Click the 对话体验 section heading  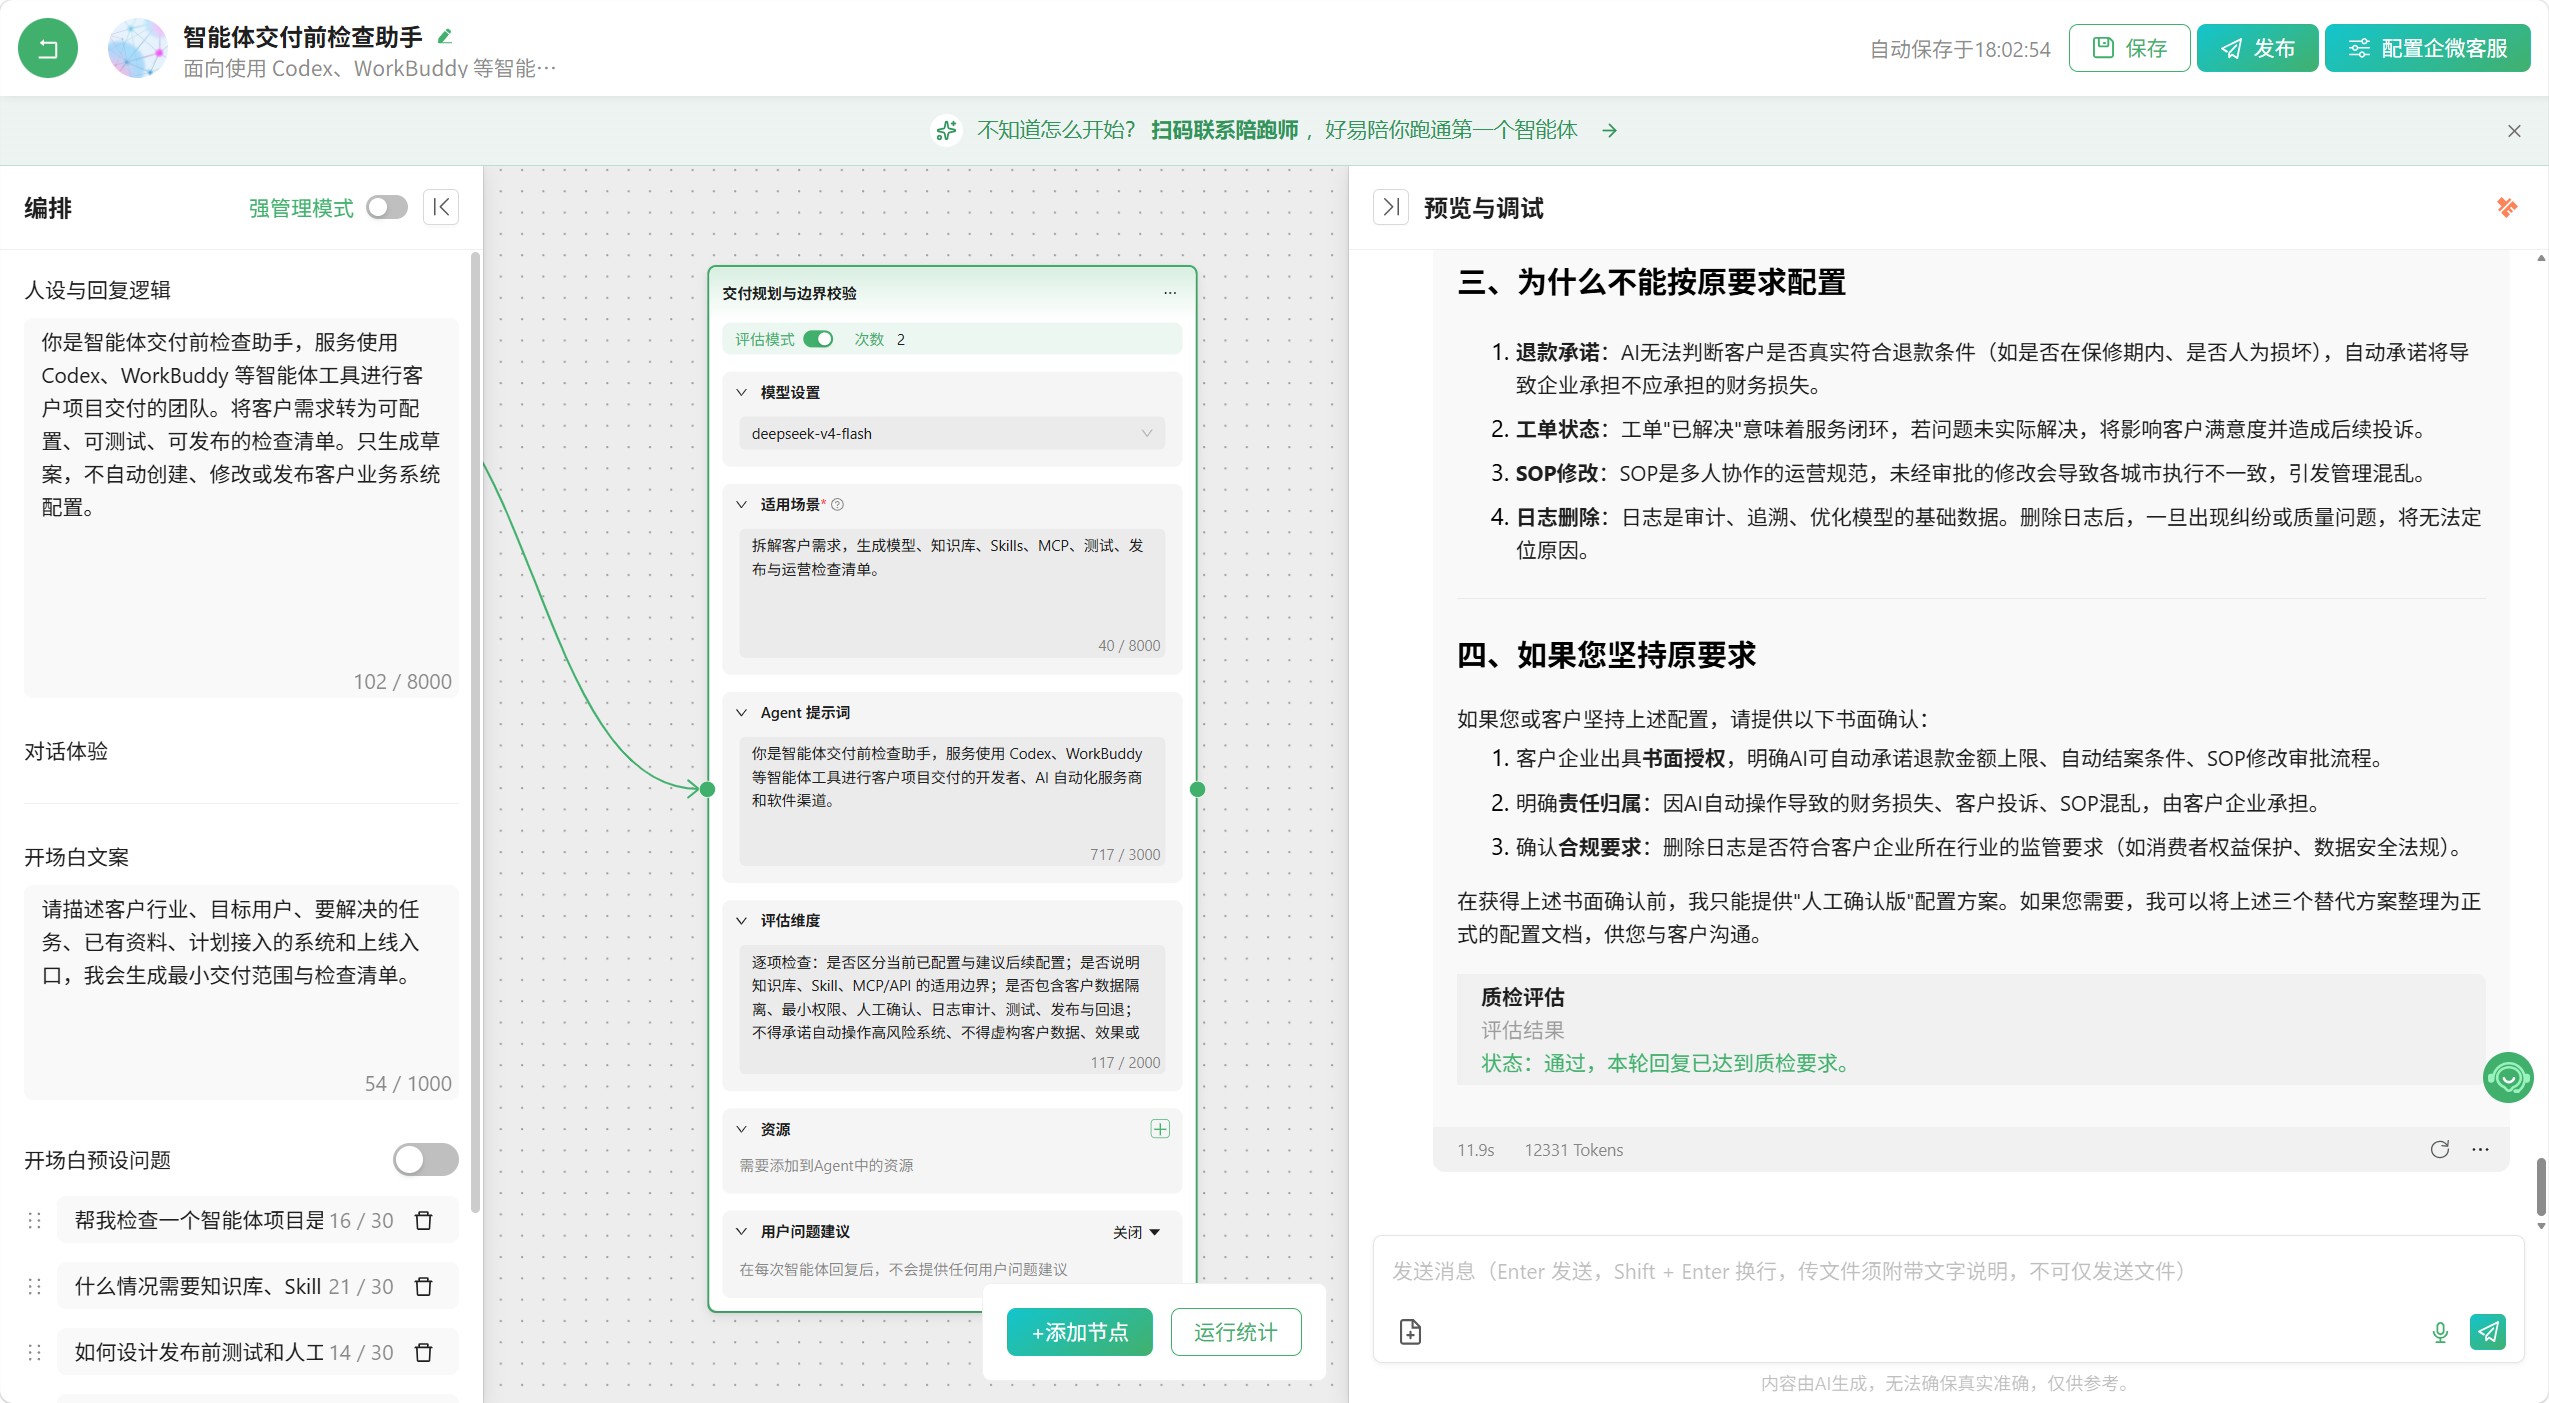pyautogui.click(x=66, y=751)
